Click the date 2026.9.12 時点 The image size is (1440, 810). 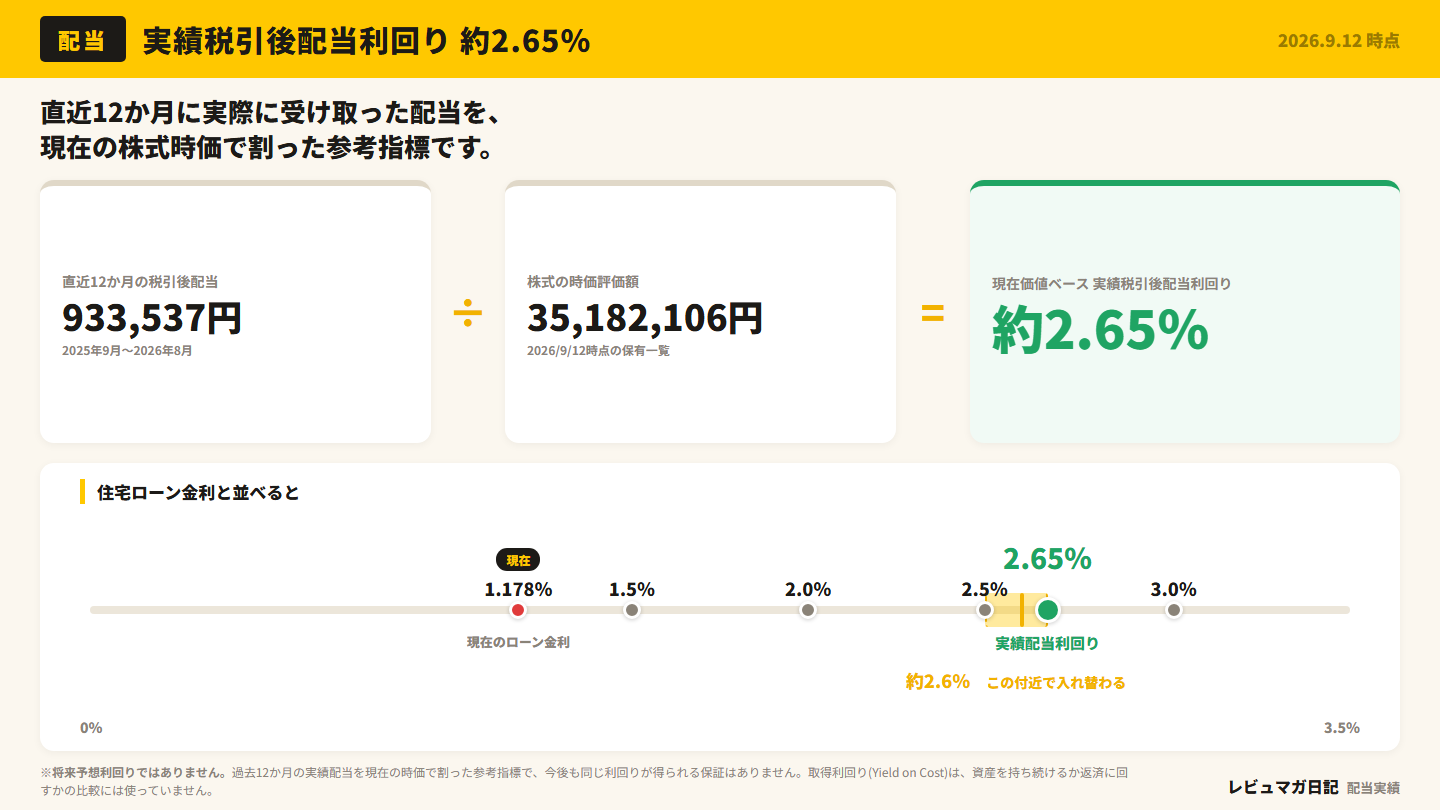click(1338, 41)
